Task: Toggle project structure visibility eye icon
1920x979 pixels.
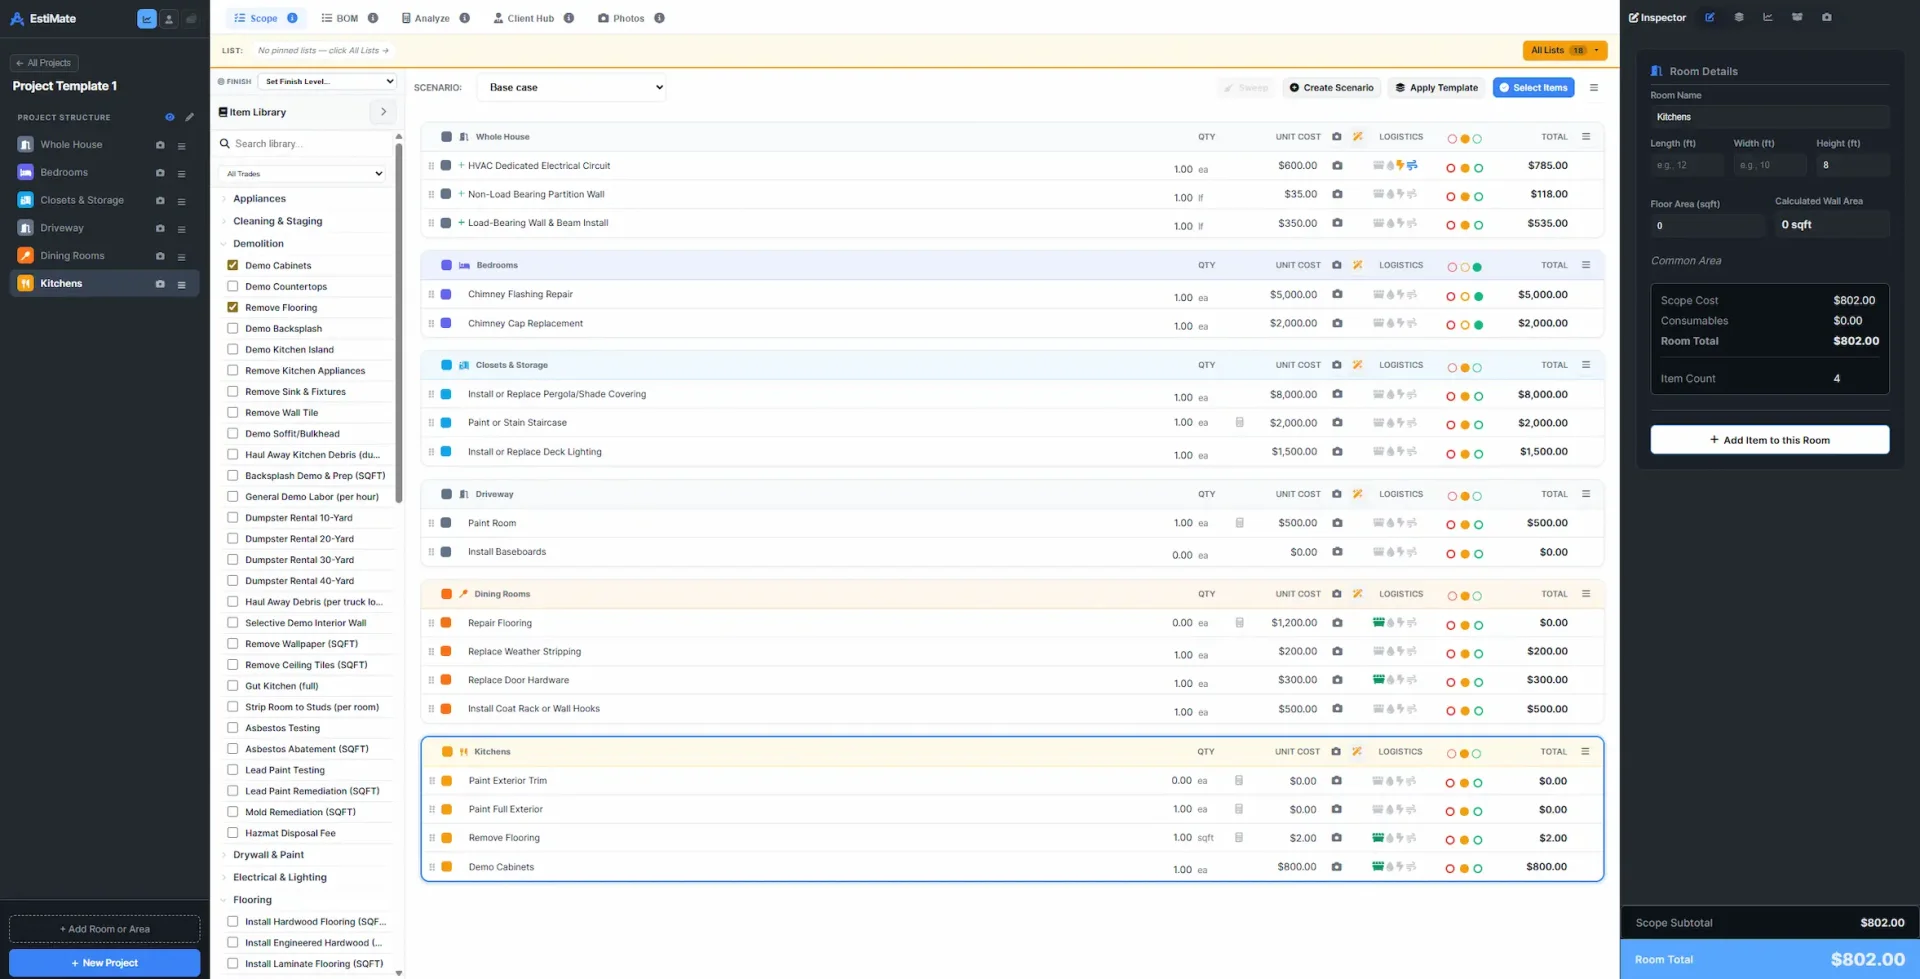Action: [170, 117]
